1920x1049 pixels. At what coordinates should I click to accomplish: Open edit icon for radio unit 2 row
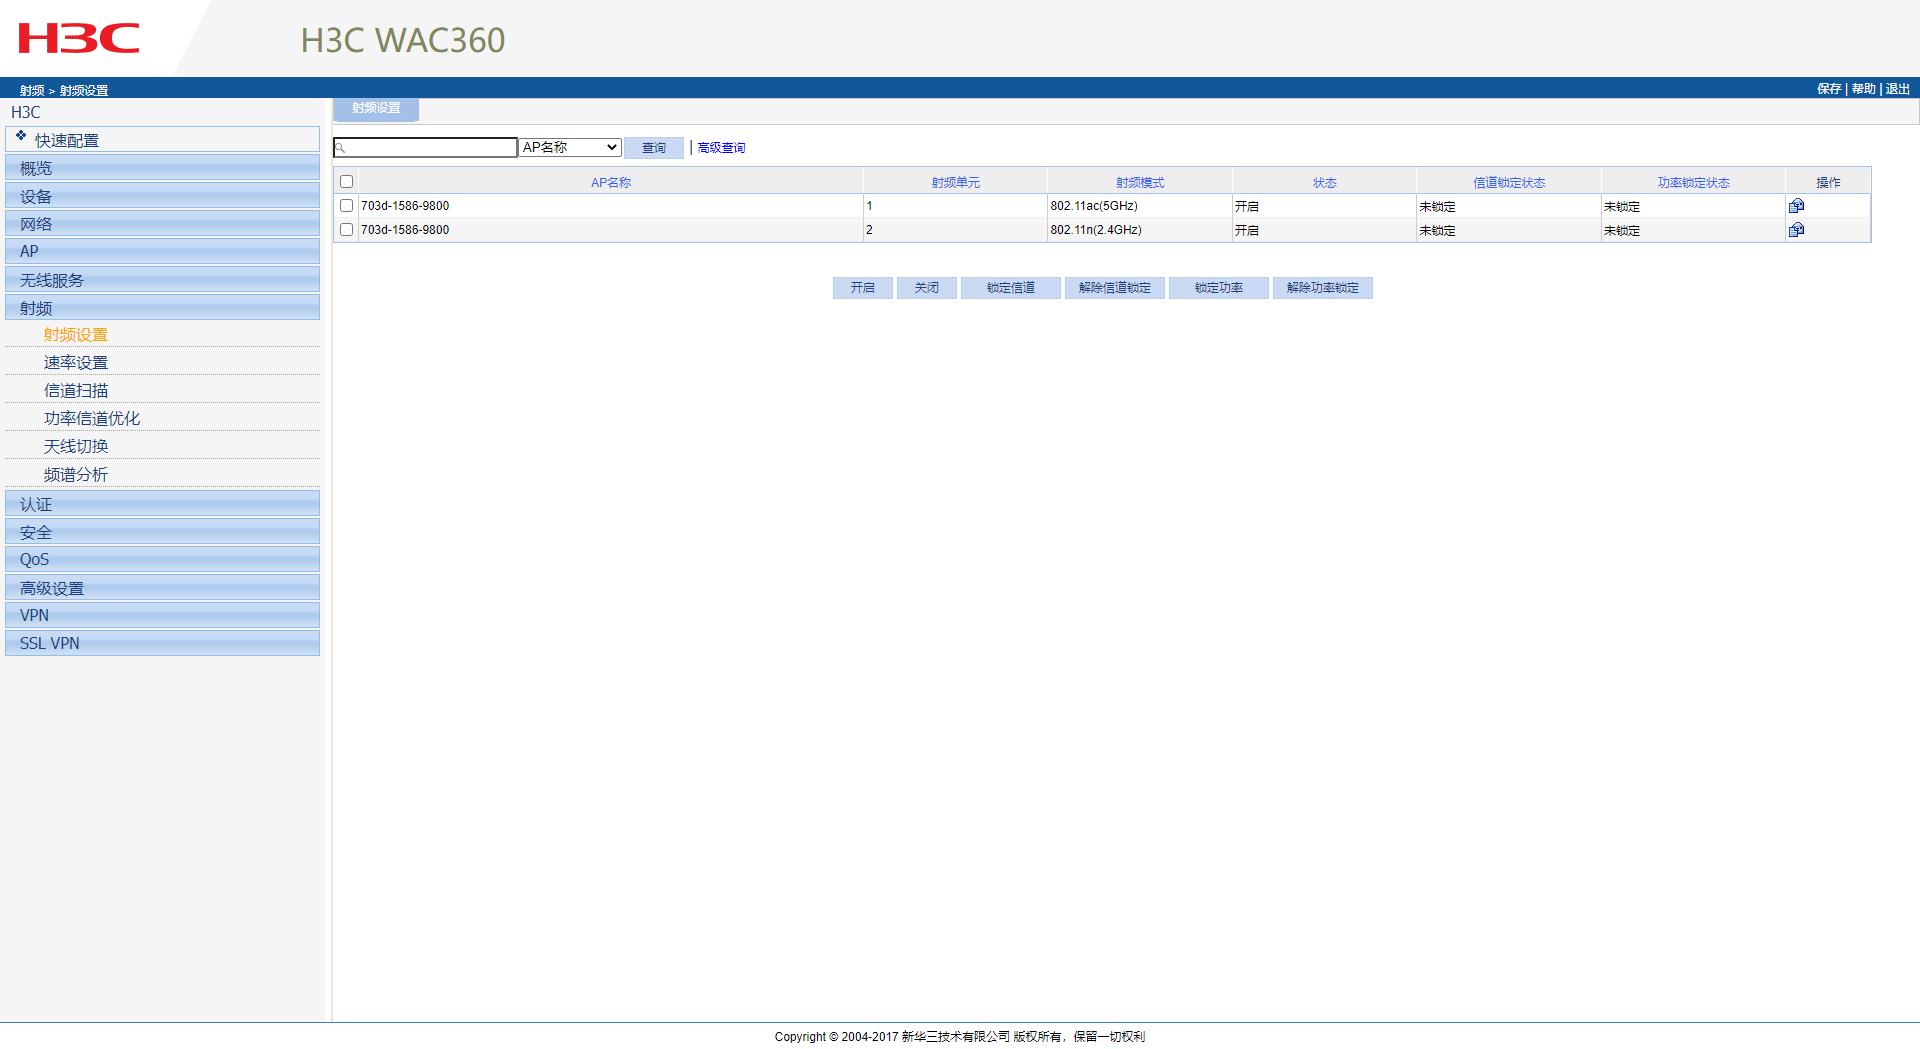coord(1796,230)
